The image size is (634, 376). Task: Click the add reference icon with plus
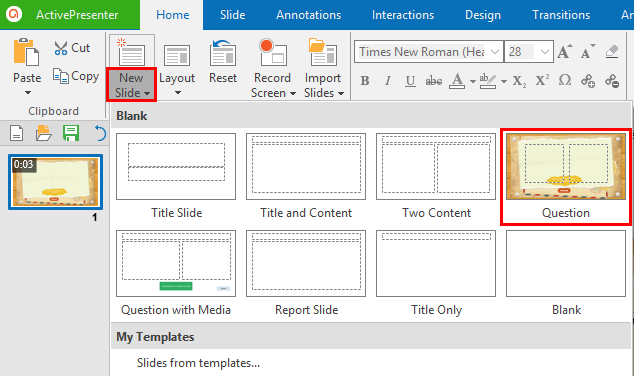588,81
